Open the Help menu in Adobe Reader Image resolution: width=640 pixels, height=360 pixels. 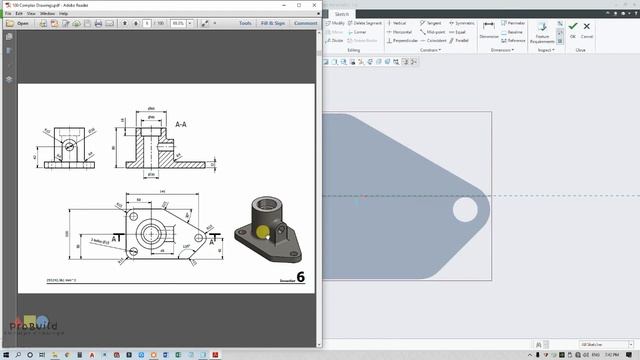pyautogui.click(x=63, y=13)
